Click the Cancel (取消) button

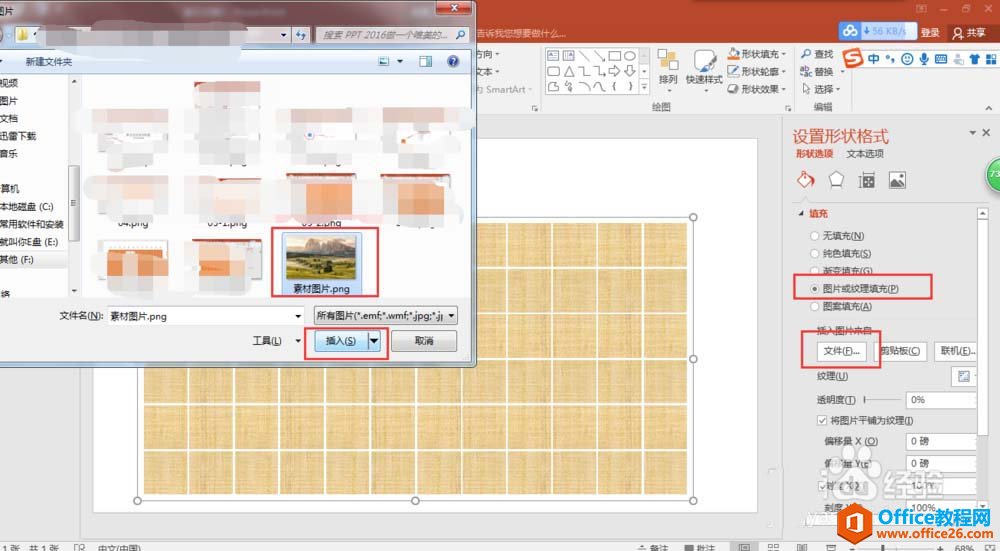pos(423,342)
